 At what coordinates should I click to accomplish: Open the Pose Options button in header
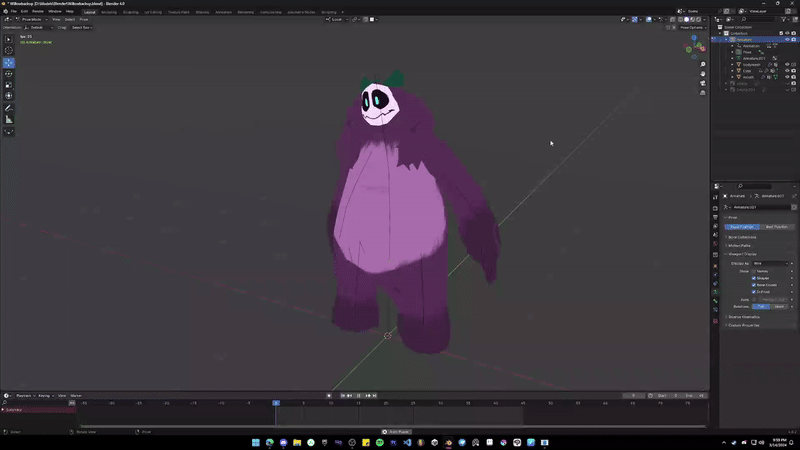tap(692, 28)
